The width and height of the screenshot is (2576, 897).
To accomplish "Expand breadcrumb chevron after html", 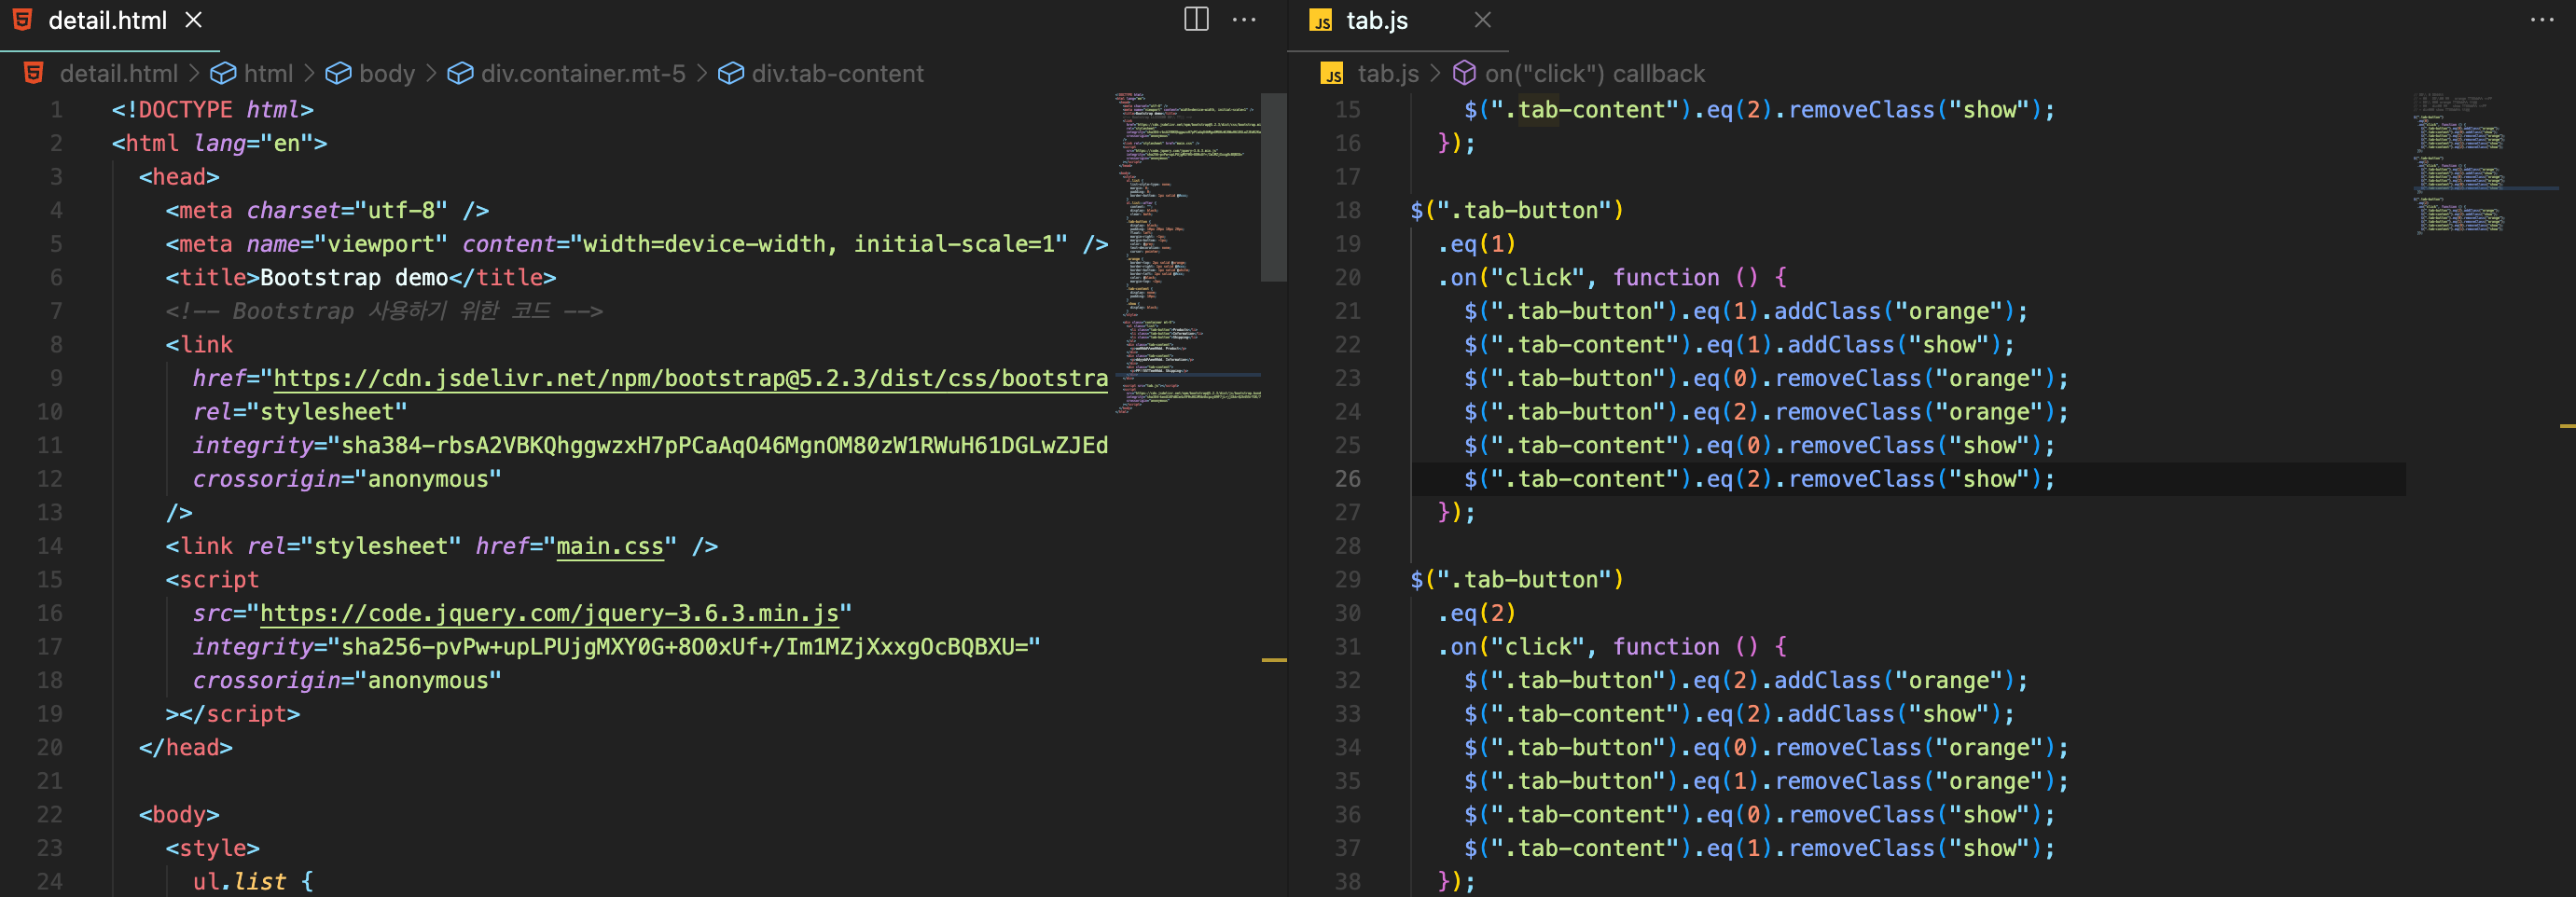I will (309, 73).
